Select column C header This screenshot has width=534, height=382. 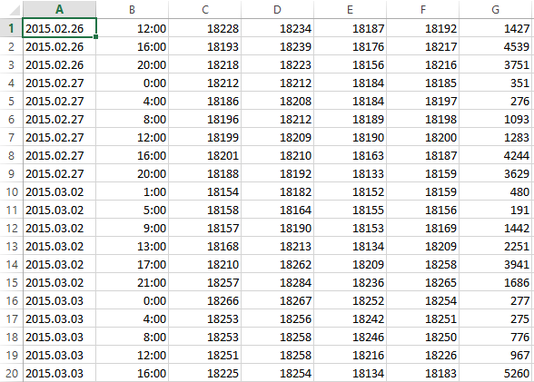(x=205, y=9)
